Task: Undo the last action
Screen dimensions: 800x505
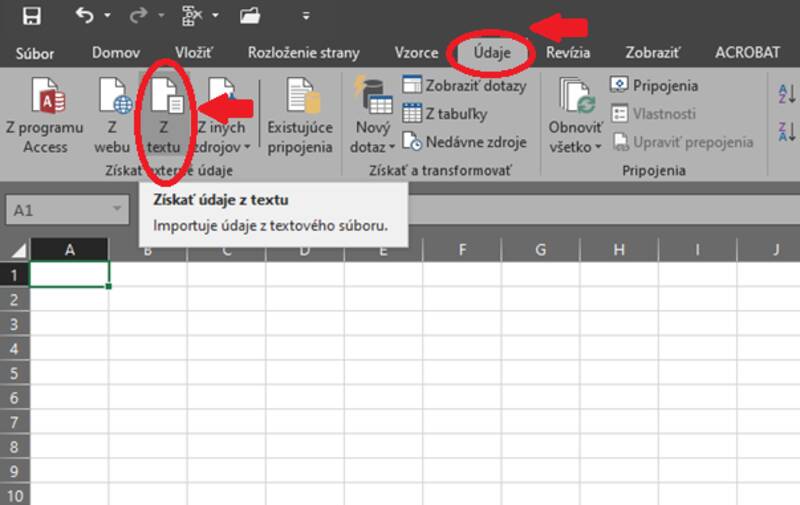Action: pos(85,15)
